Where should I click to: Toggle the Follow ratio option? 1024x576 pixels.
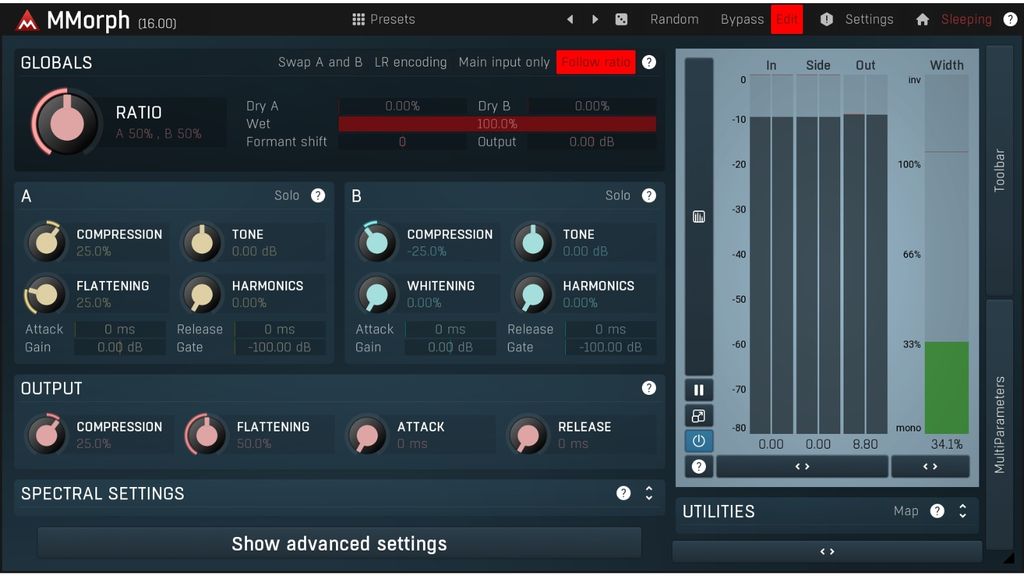click(x=595, y=61)
